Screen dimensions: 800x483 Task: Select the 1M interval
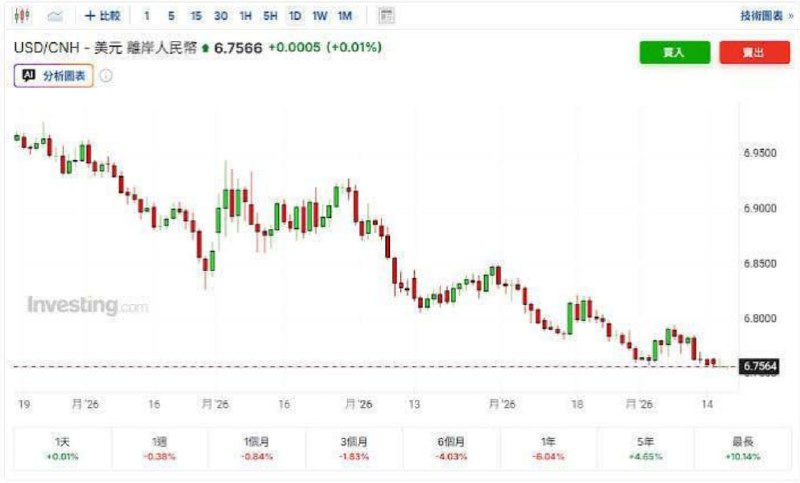pos(345,16)
